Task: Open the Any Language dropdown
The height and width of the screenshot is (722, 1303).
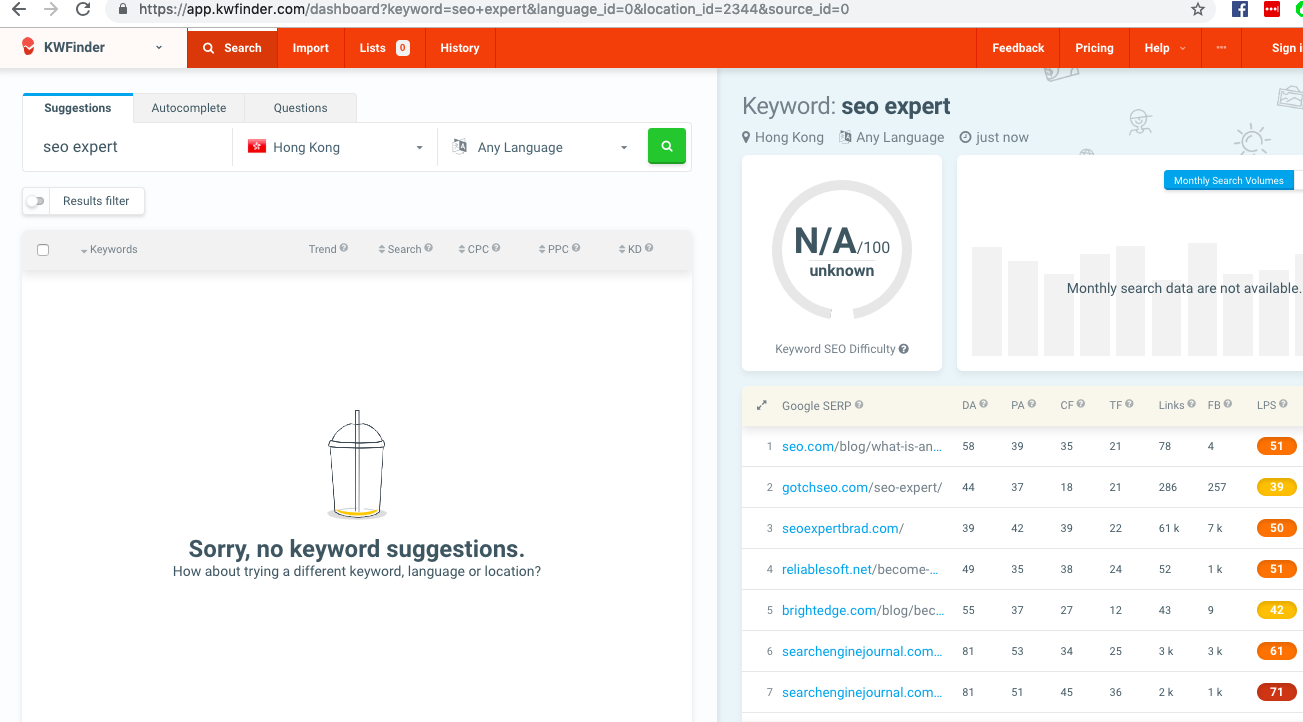Action: (x=539, y=147)
